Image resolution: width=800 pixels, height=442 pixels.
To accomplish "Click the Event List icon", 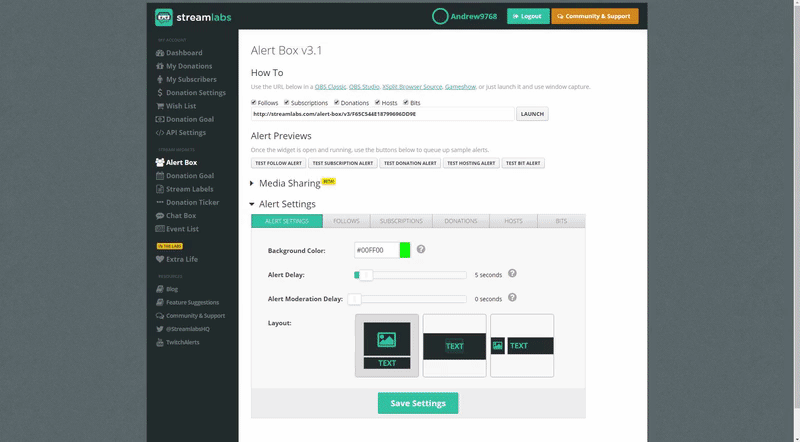I will 160,229.
